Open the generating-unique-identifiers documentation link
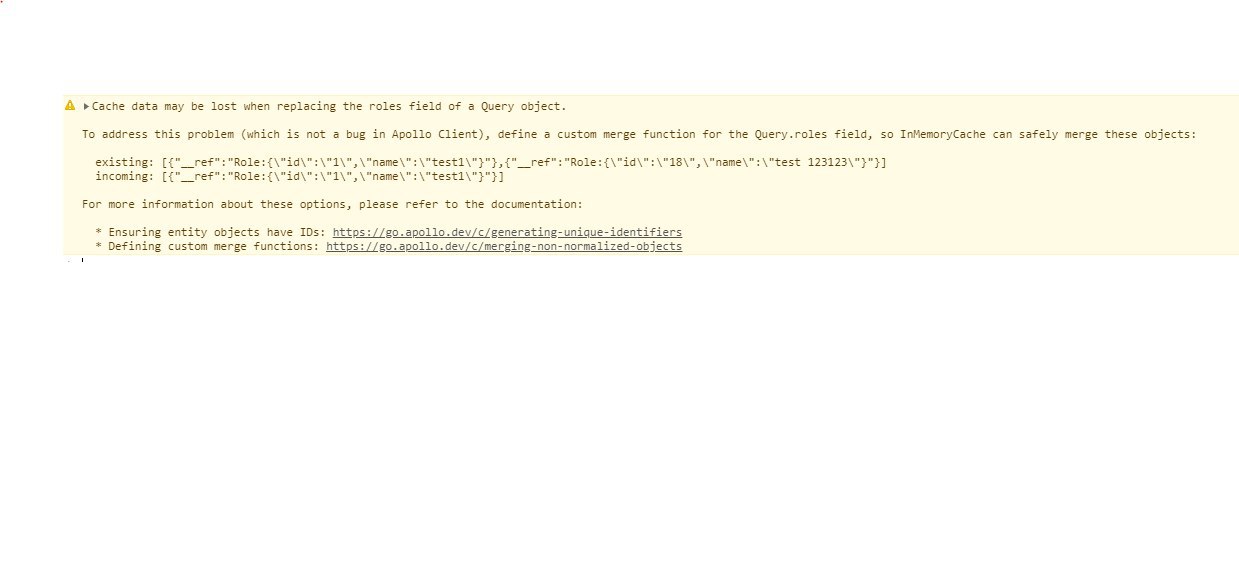The height and width of the screenshot is (582, 1239). (507, 232)
